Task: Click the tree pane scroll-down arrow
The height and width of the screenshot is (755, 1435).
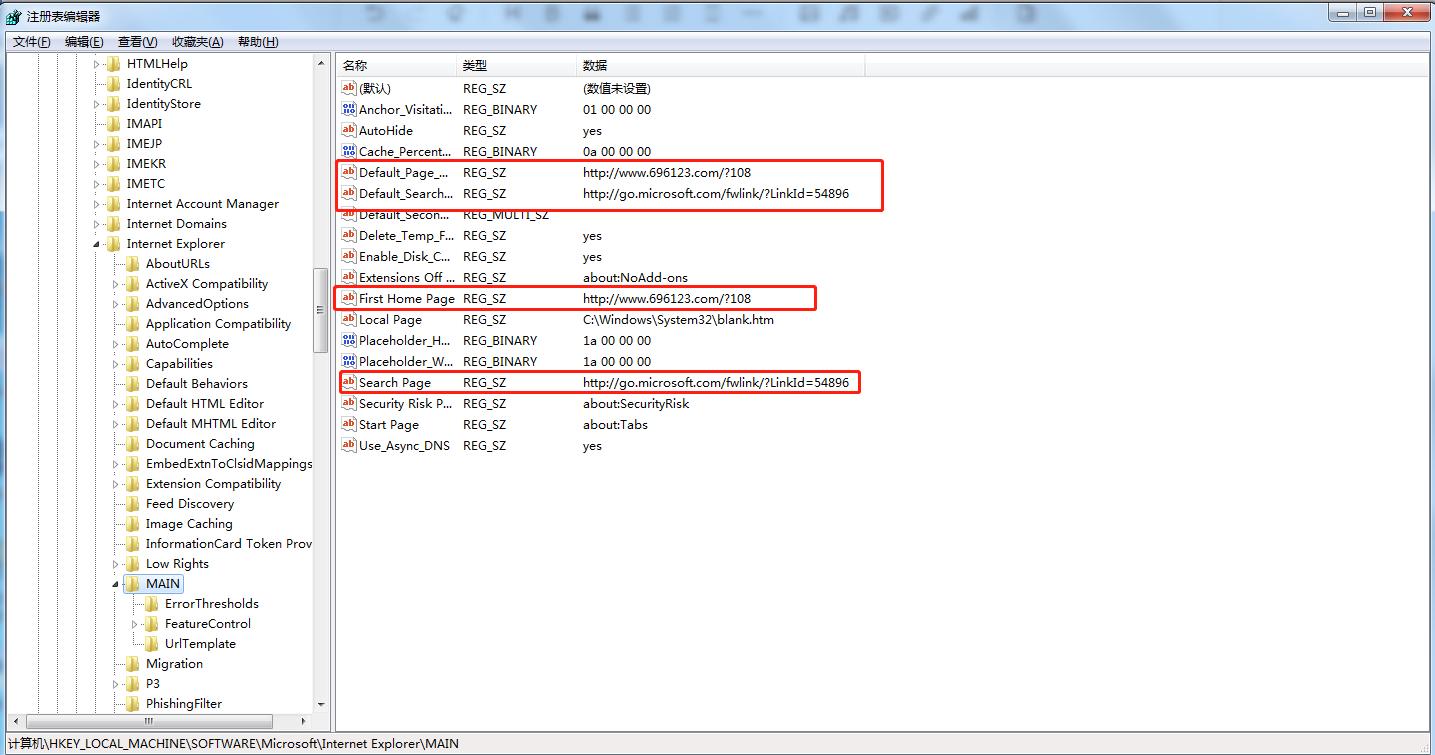Action: tap(321, 705)
